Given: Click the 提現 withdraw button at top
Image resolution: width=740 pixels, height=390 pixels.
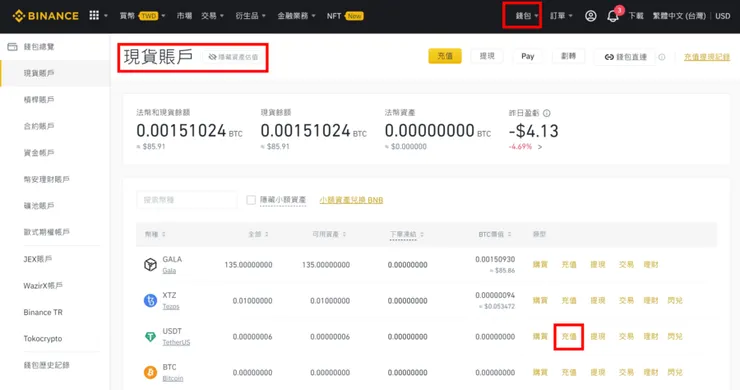Looking at the screenshot, I should [x=487, y=56].
